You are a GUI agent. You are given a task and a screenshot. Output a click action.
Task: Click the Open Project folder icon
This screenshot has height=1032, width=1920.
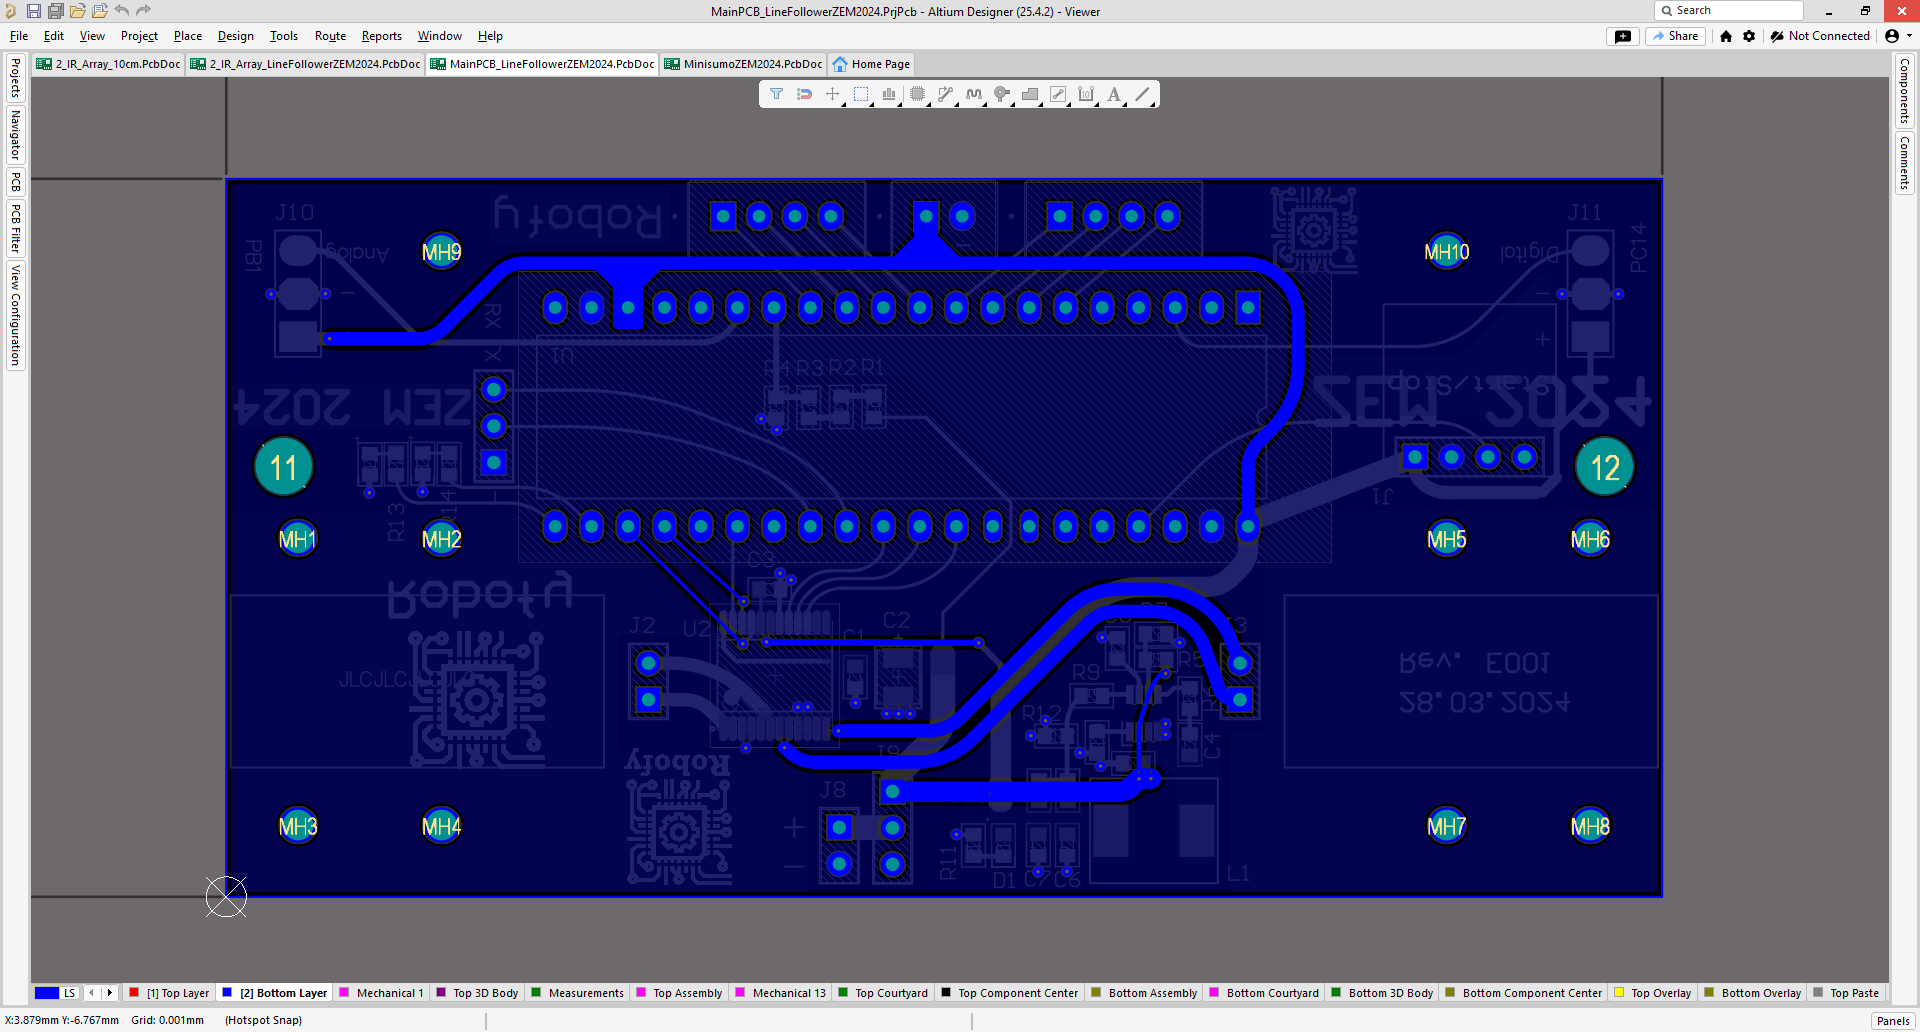99,11
